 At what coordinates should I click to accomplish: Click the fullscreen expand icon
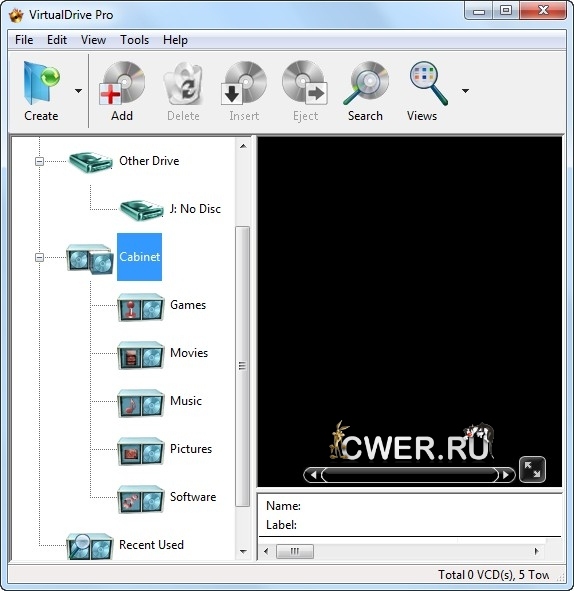(532, 470)
